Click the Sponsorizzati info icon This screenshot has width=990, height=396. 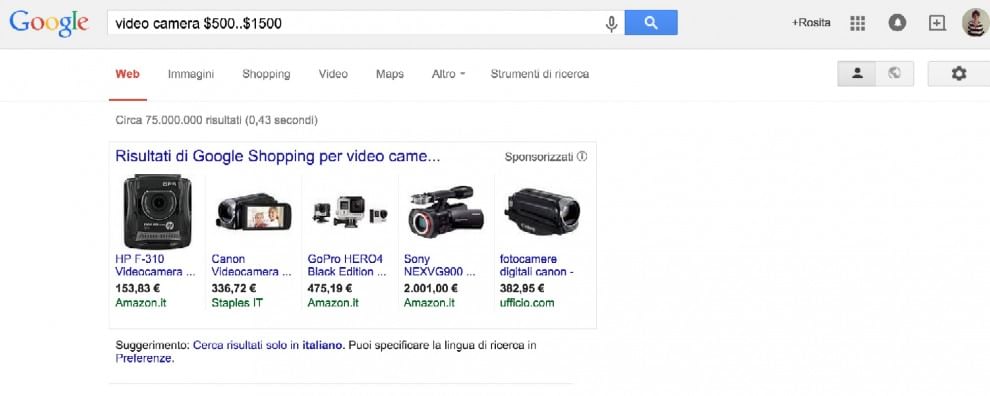pyautogui.click(x=582, y=156)
